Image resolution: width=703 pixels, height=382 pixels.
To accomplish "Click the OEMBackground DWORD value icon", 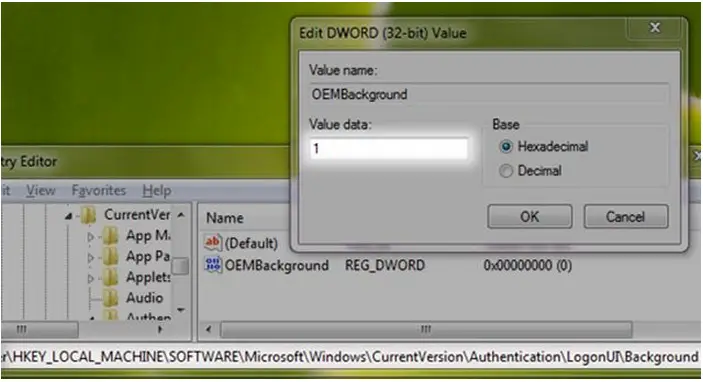I will pos(213,265).
